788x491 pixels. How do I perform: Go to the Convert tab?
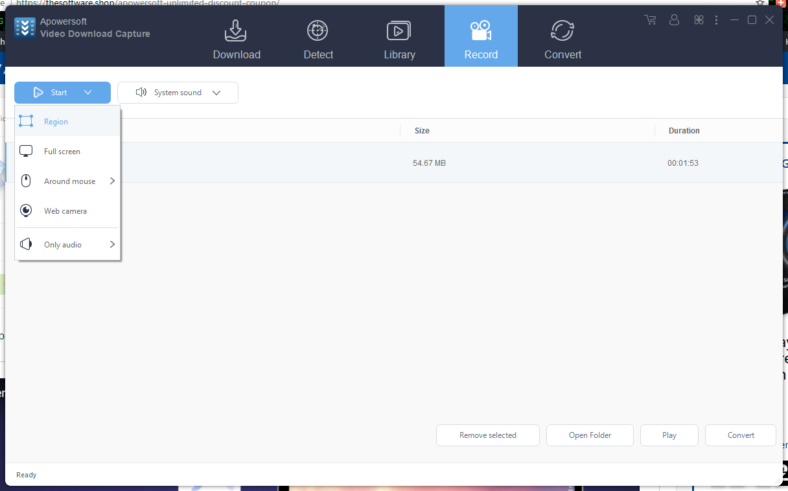[x=562, y=40]
